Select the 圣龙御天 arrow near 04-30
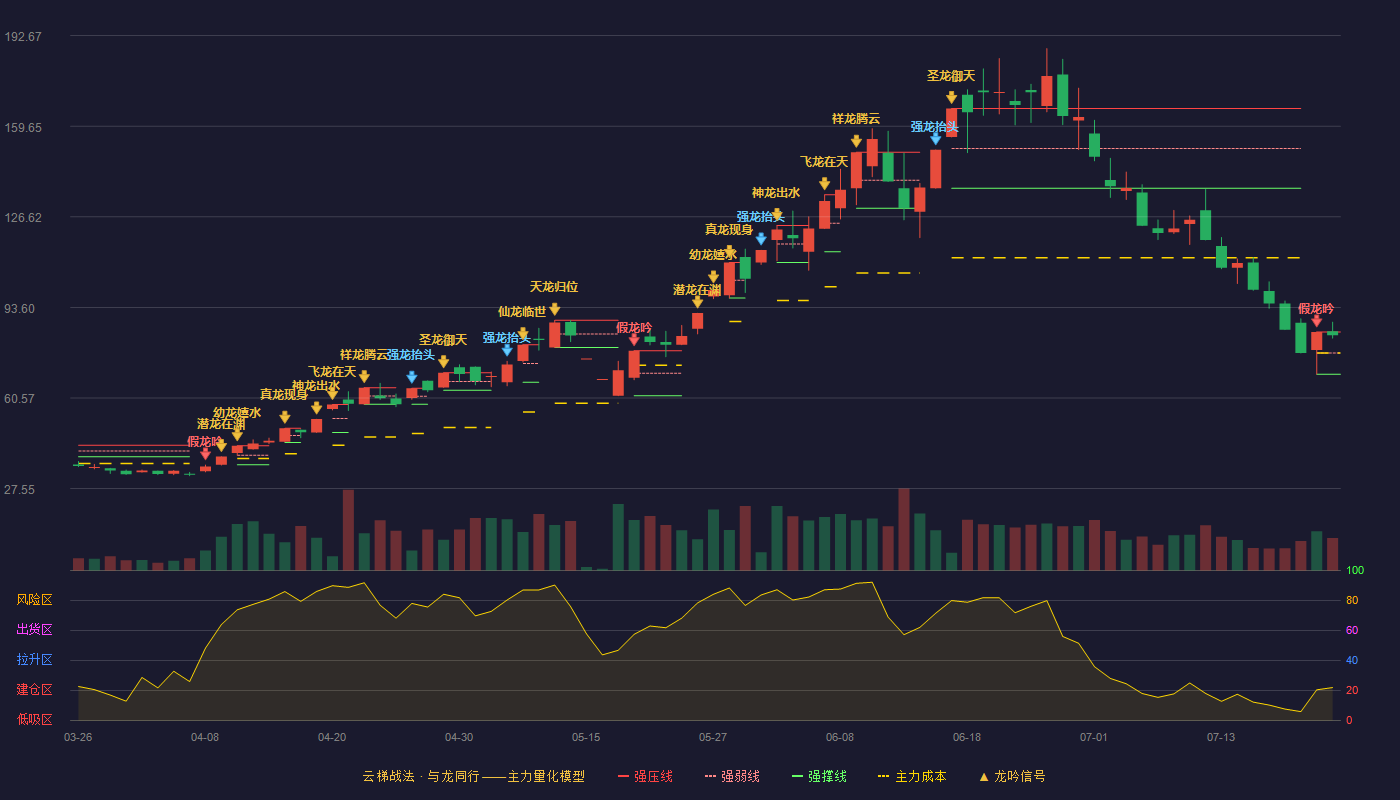The height and width of the screenshot is (800, 1400). tap(443, 362)
